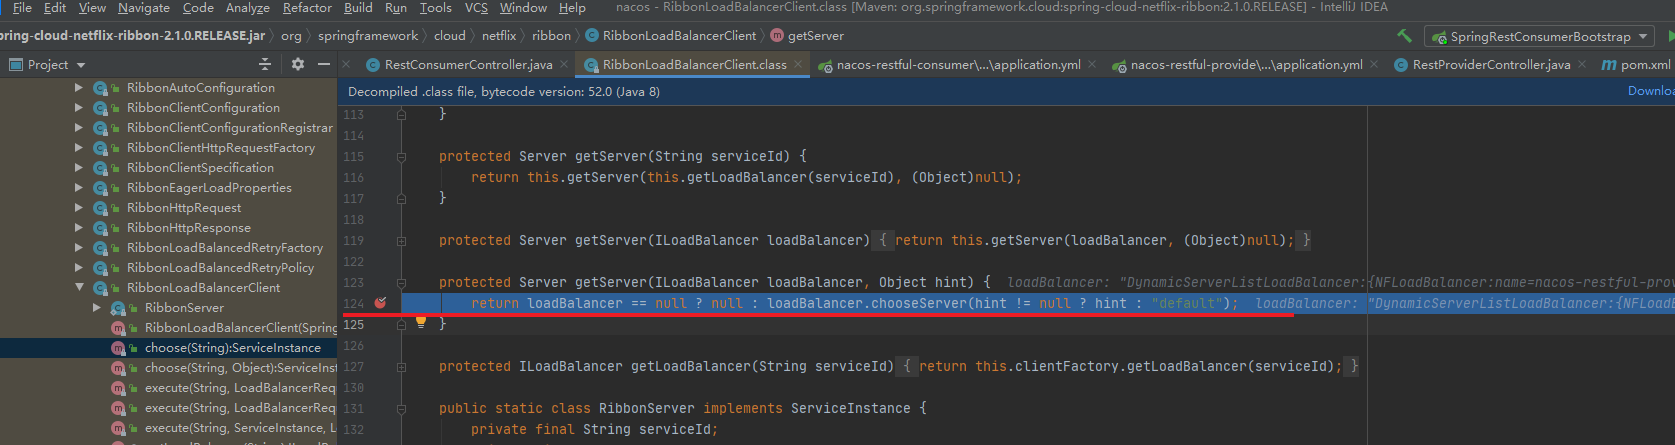This screenshot has width=1675, height=445.
Task: Open the Help menu
Action: (572, 7)
